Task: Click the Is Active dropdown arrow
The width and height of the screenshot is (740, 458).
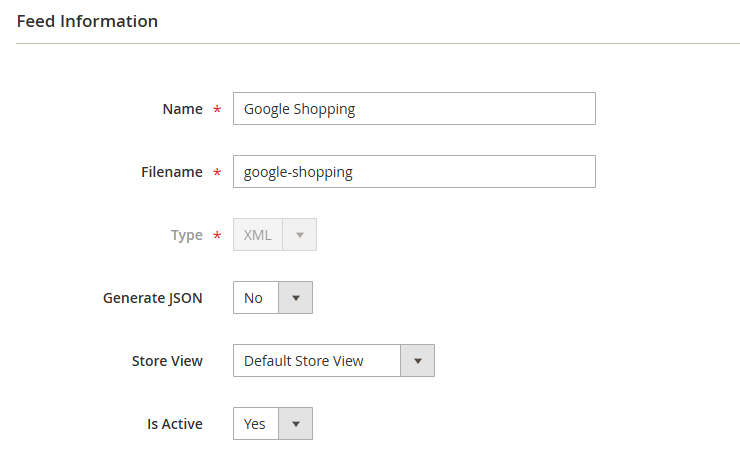Action: (295, 424)
